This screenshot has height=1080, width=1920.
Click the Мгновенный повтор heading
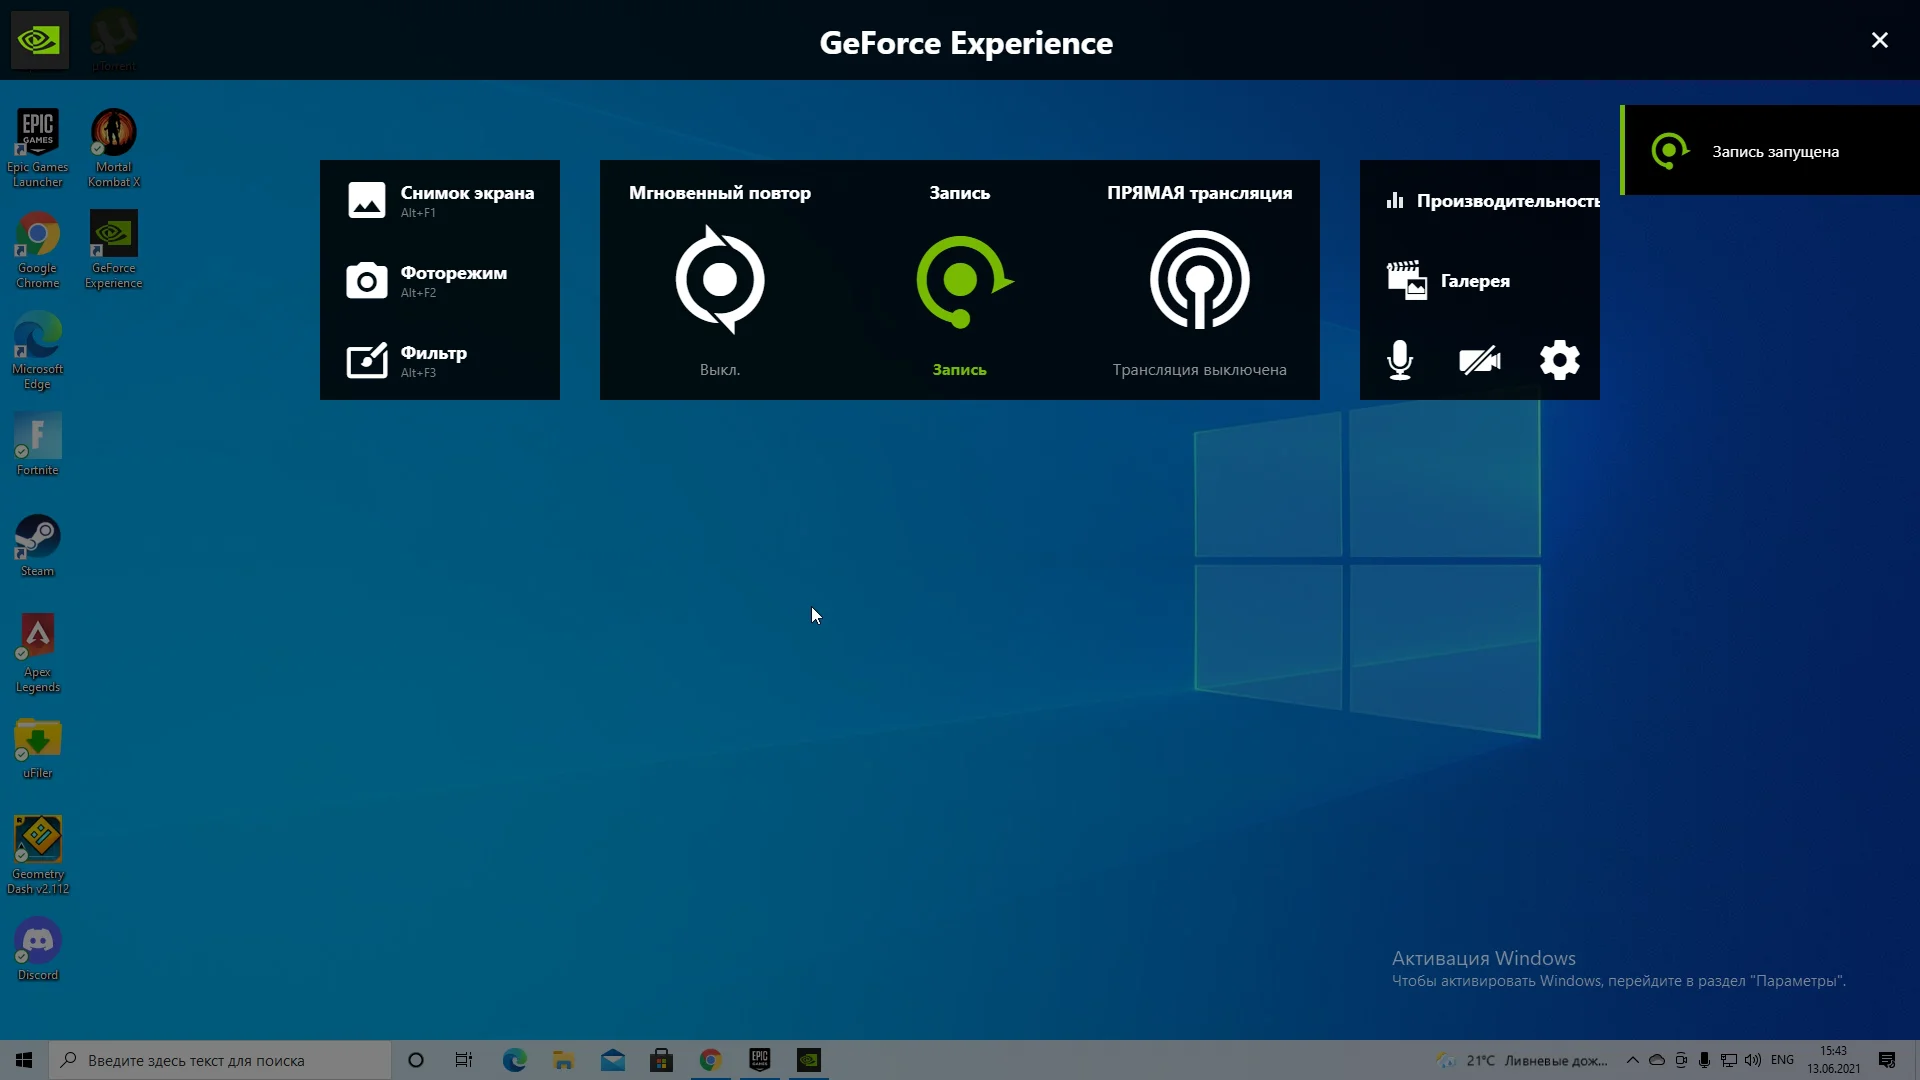(720, 193)
